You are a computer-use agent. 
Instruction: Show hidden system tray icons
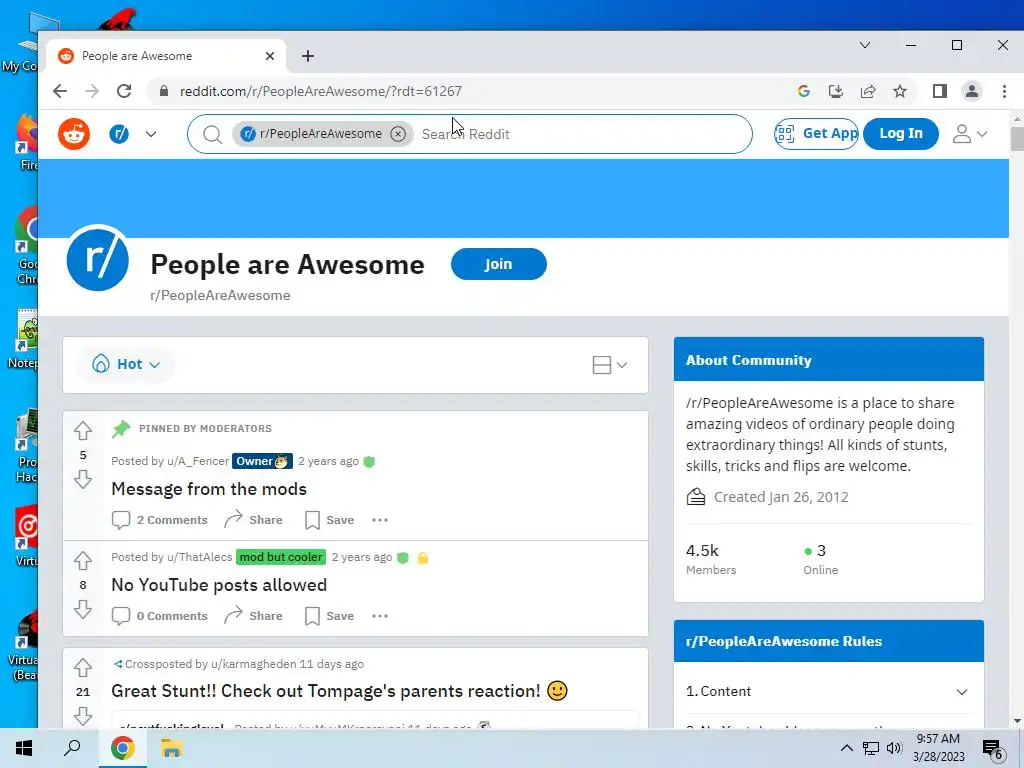(x=846, y=748)
